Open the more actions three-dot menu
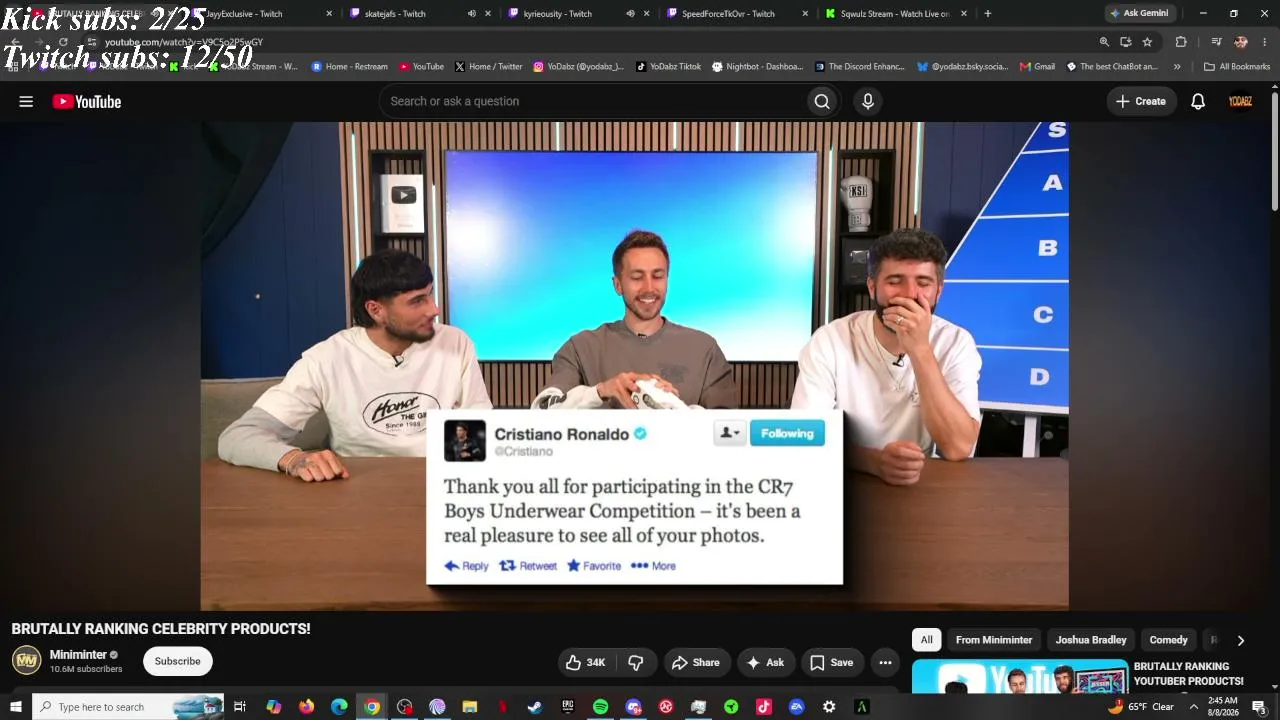 (885, 662)
